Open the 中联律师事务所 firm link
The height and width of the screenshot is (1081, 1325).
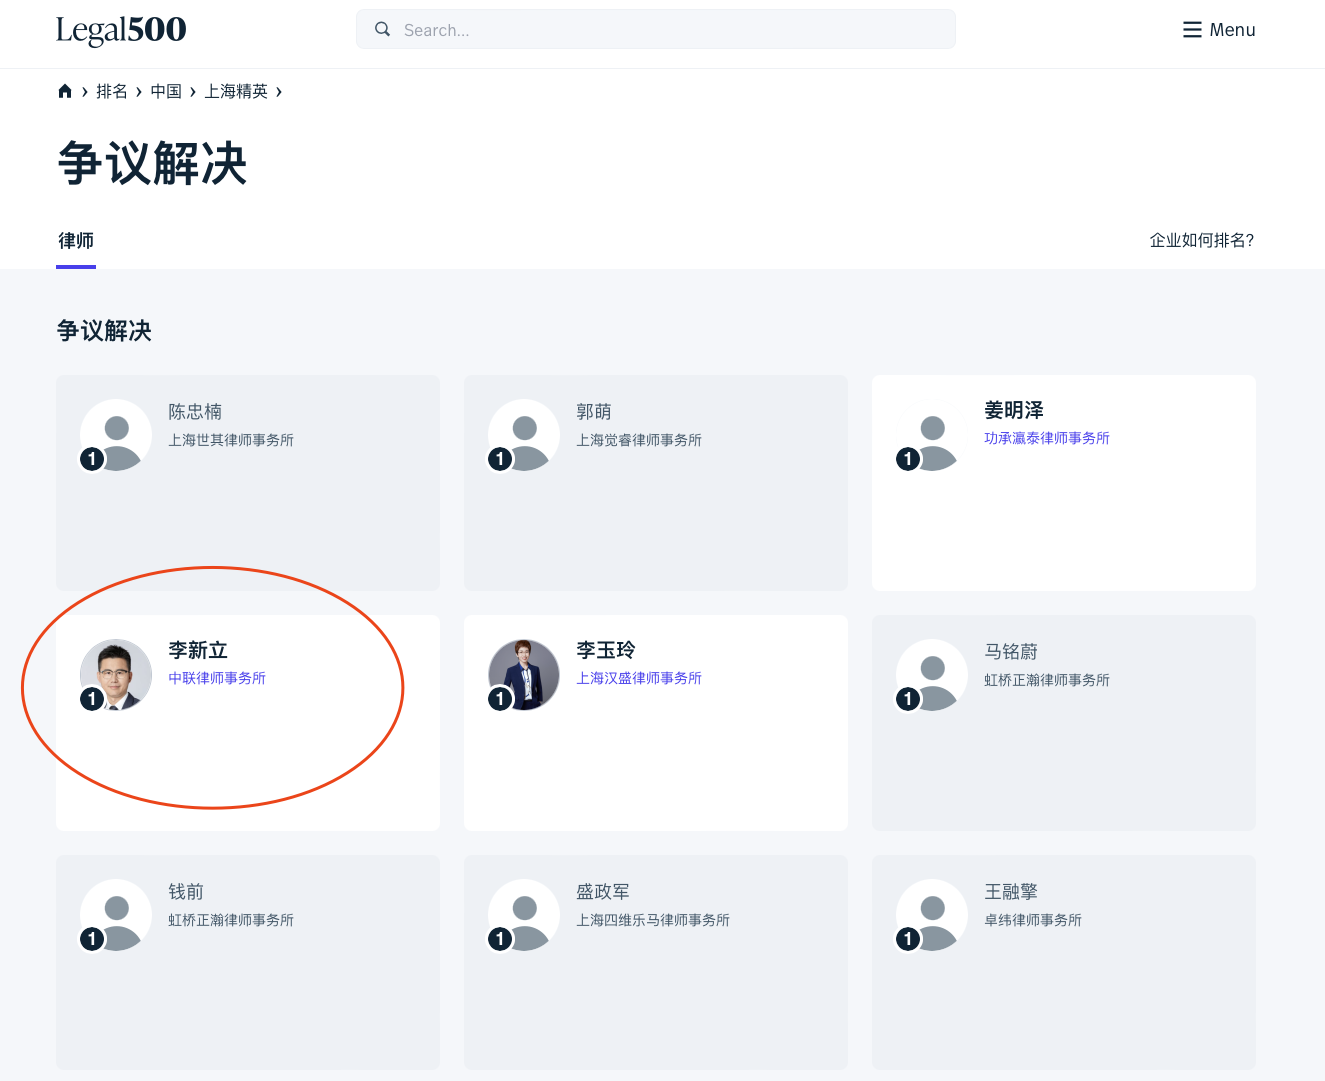[x=217, y=678]
